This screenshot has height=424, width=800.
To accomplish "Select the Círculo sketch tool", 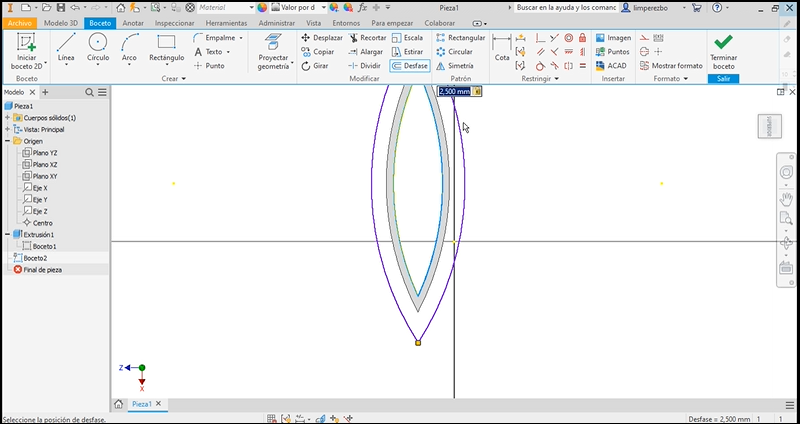I will coord(97,49).
